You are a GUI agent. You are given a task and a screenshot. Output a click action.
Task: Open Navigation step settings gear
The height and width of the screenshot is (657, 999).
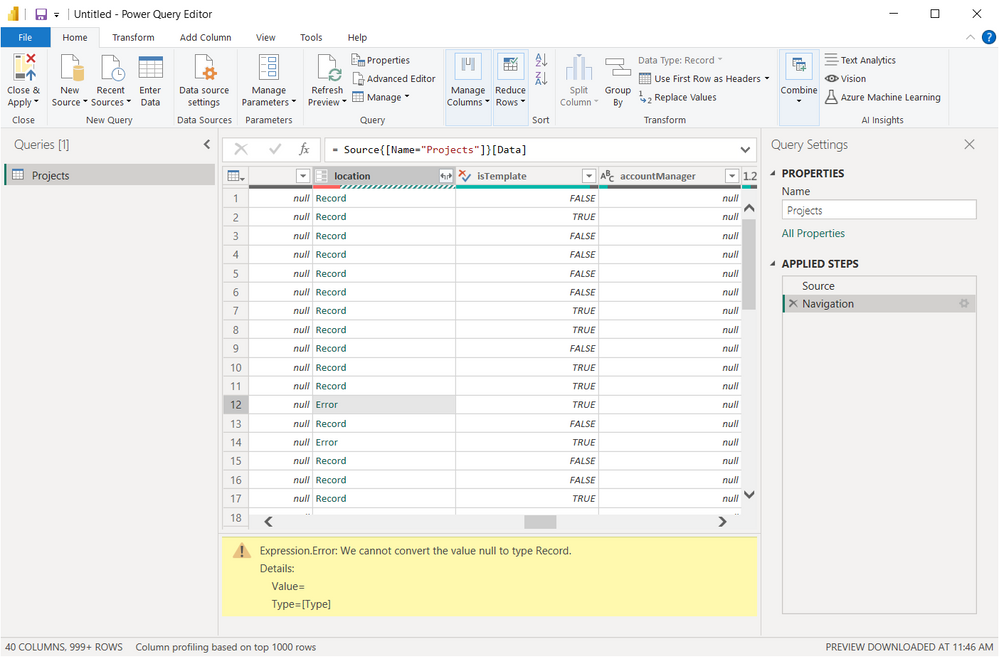[964, 304]
